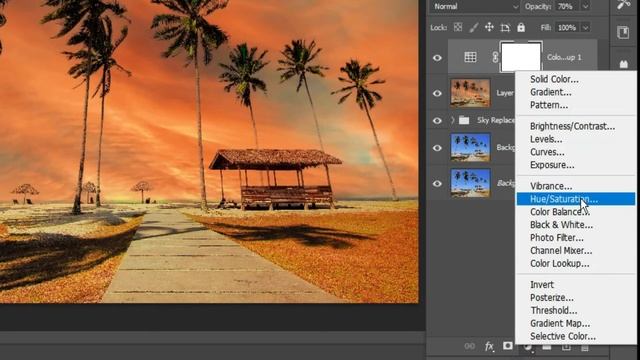
Task: Click the add layer mask icon
Action: 508,346
